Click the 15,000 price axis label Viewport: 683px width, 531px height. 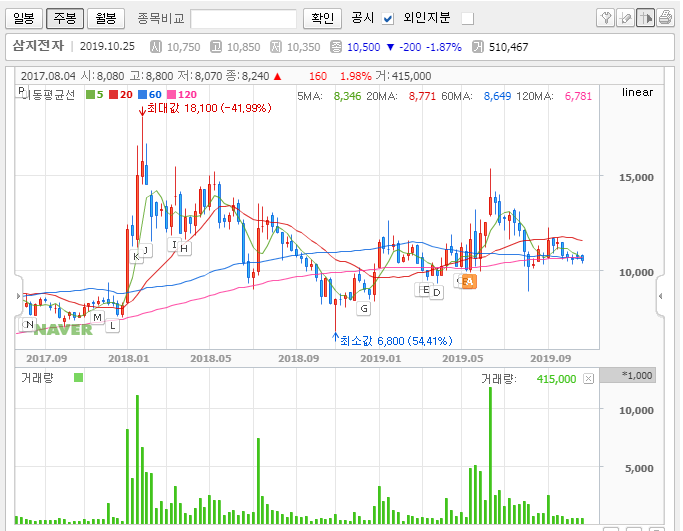point(636,177)
